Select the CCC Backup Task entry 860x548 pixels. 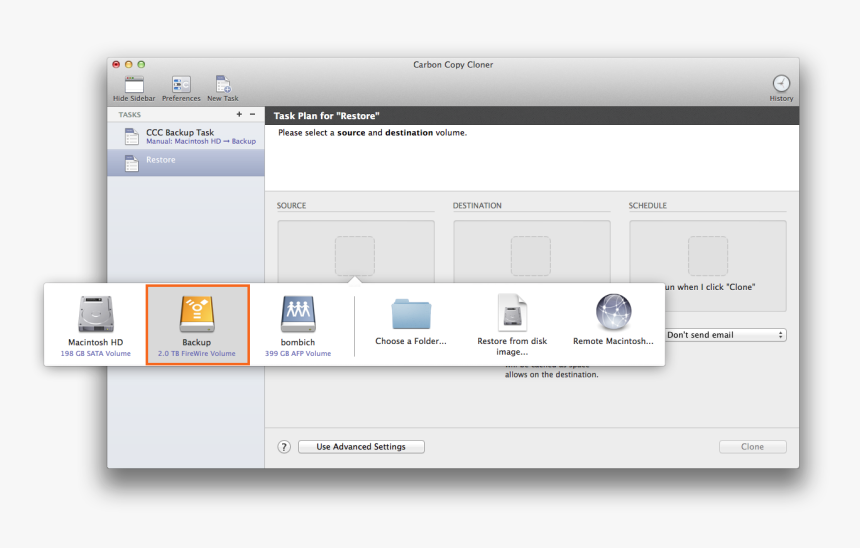186,136
